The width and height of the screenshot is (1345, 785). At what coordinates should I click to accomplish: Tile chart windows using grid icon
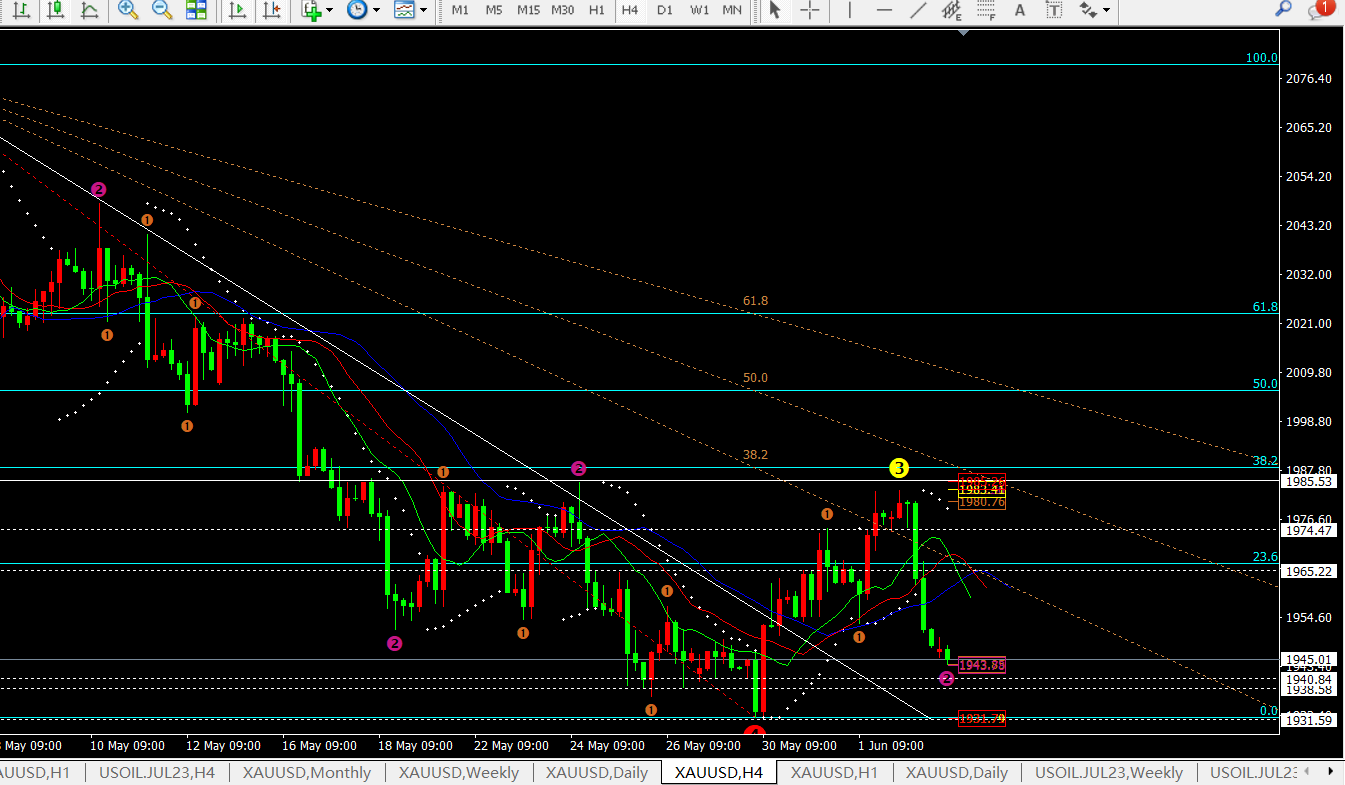[196, 10]
